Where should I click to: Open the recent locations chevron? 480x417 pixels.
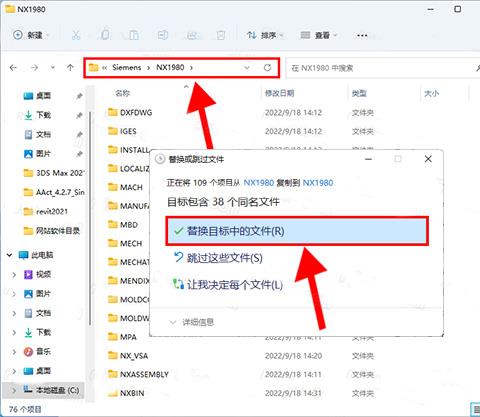pos(53,68)
